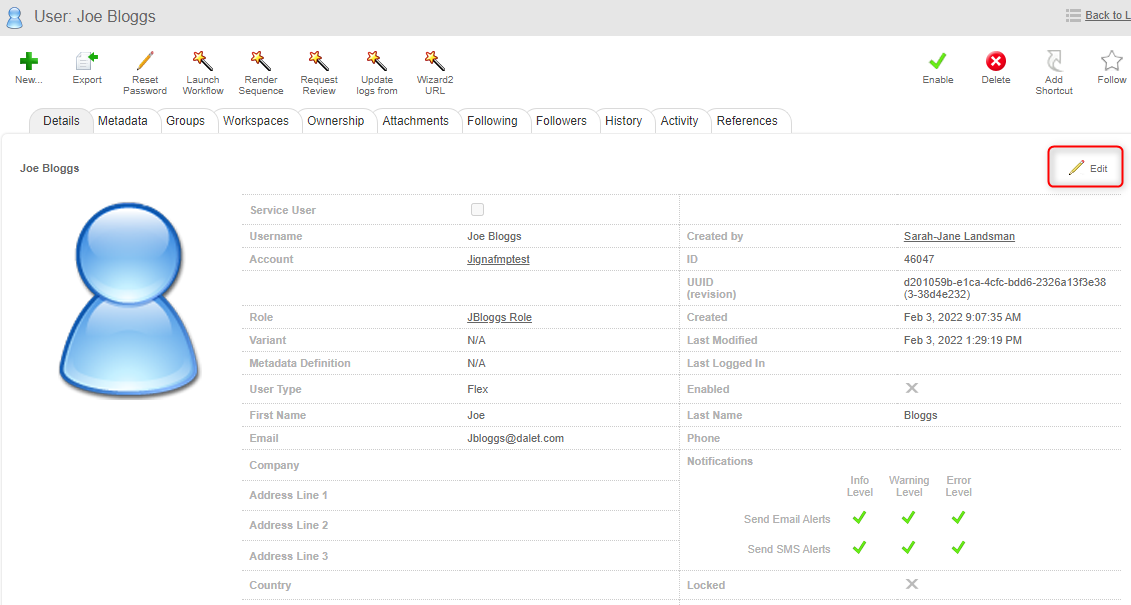Click the Render Sequence icon

(x=261, y=61)
